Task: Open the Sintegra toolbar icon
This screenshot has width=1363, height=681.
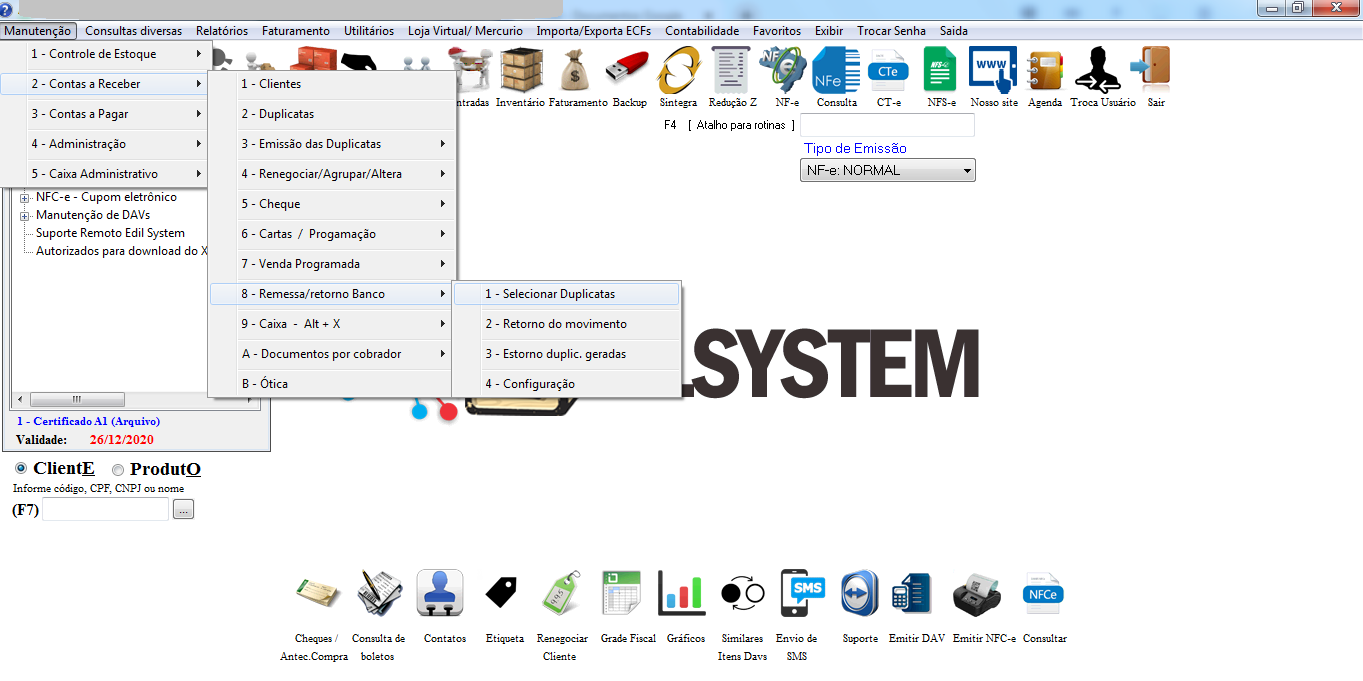Action: click(678, 70)
